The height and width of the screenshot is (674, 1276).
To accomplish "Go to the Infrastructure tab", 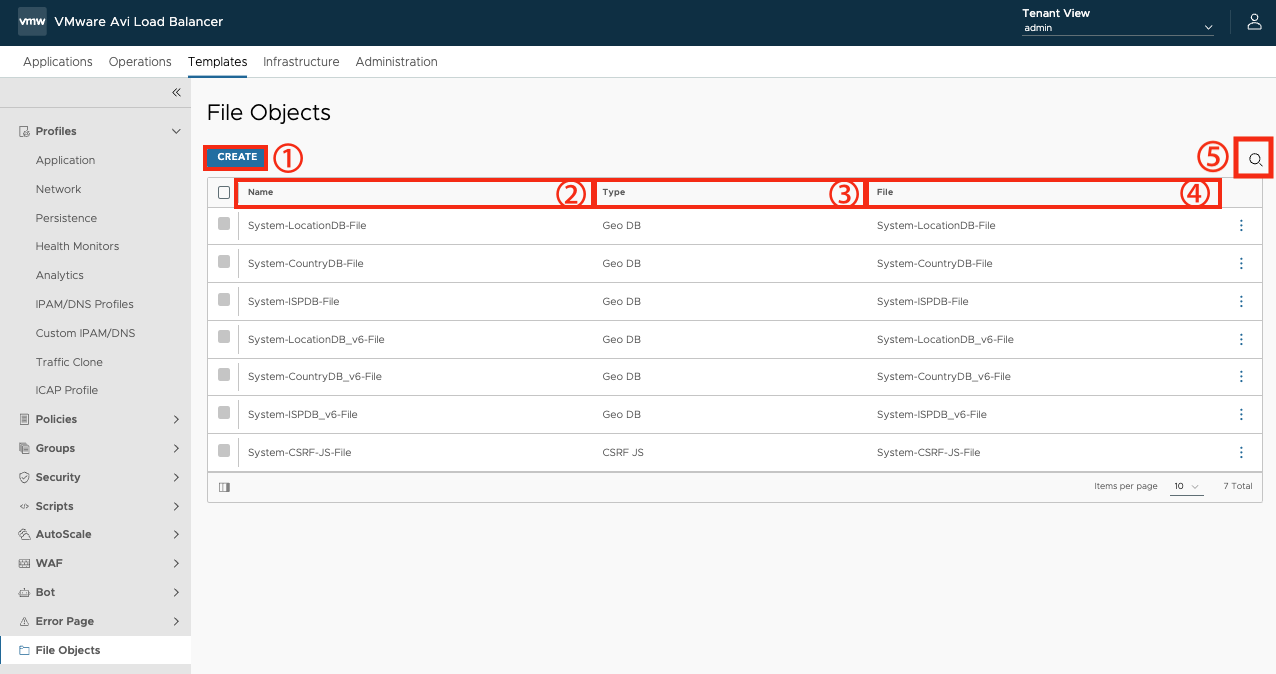I will click(301, 62).
